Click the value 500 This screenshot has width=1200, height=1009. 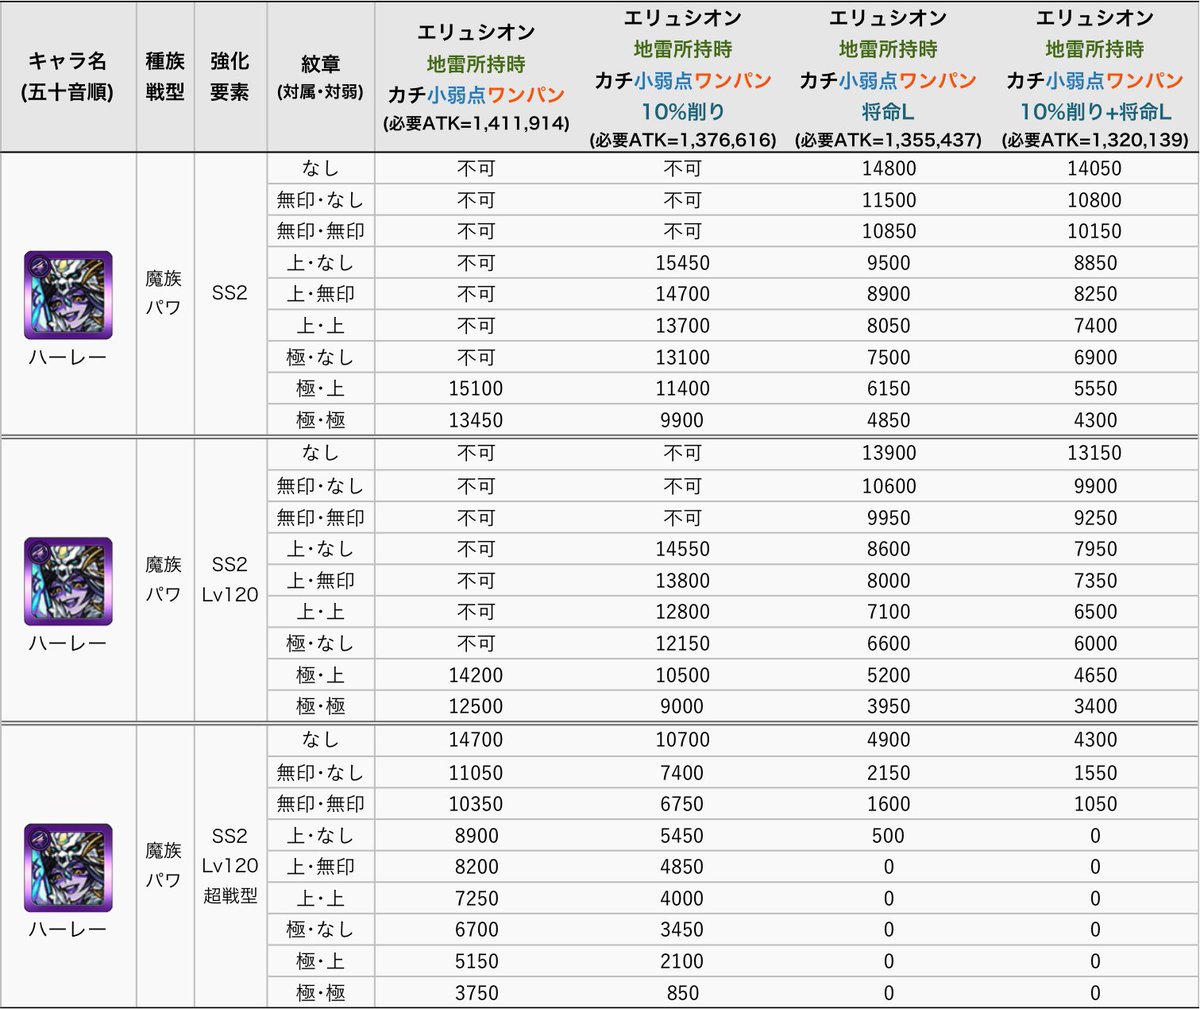coord(889,836)
